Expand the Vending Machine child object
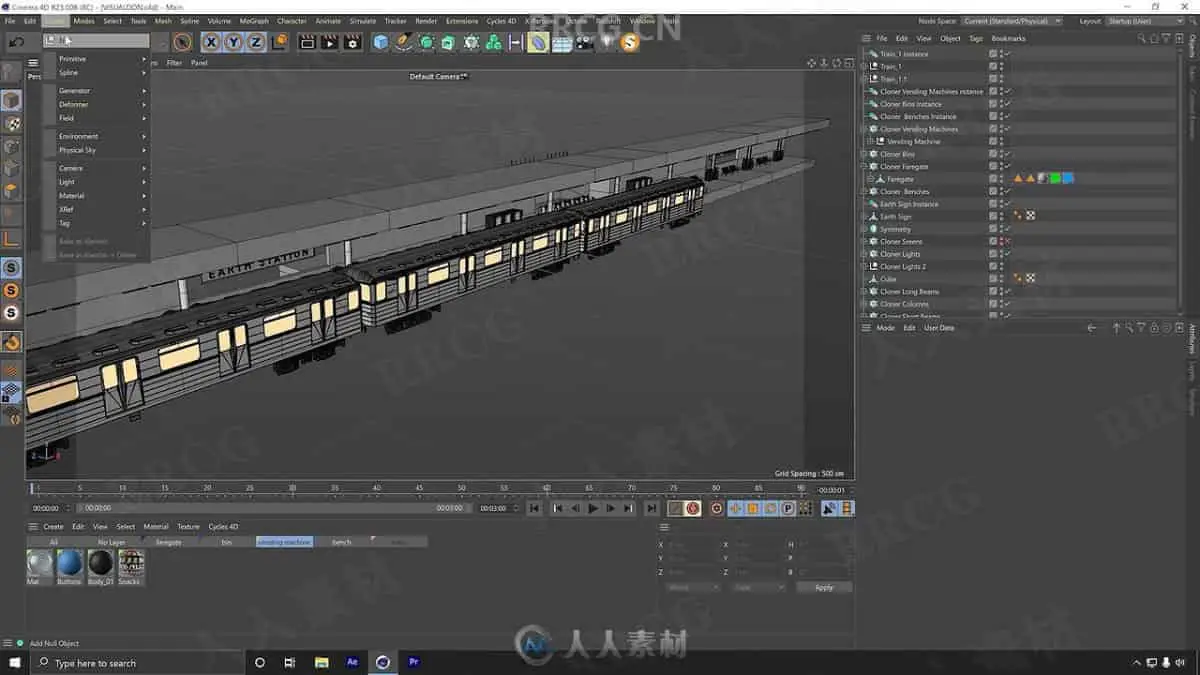Screen dimensions: 1200x675 [872, 142]
